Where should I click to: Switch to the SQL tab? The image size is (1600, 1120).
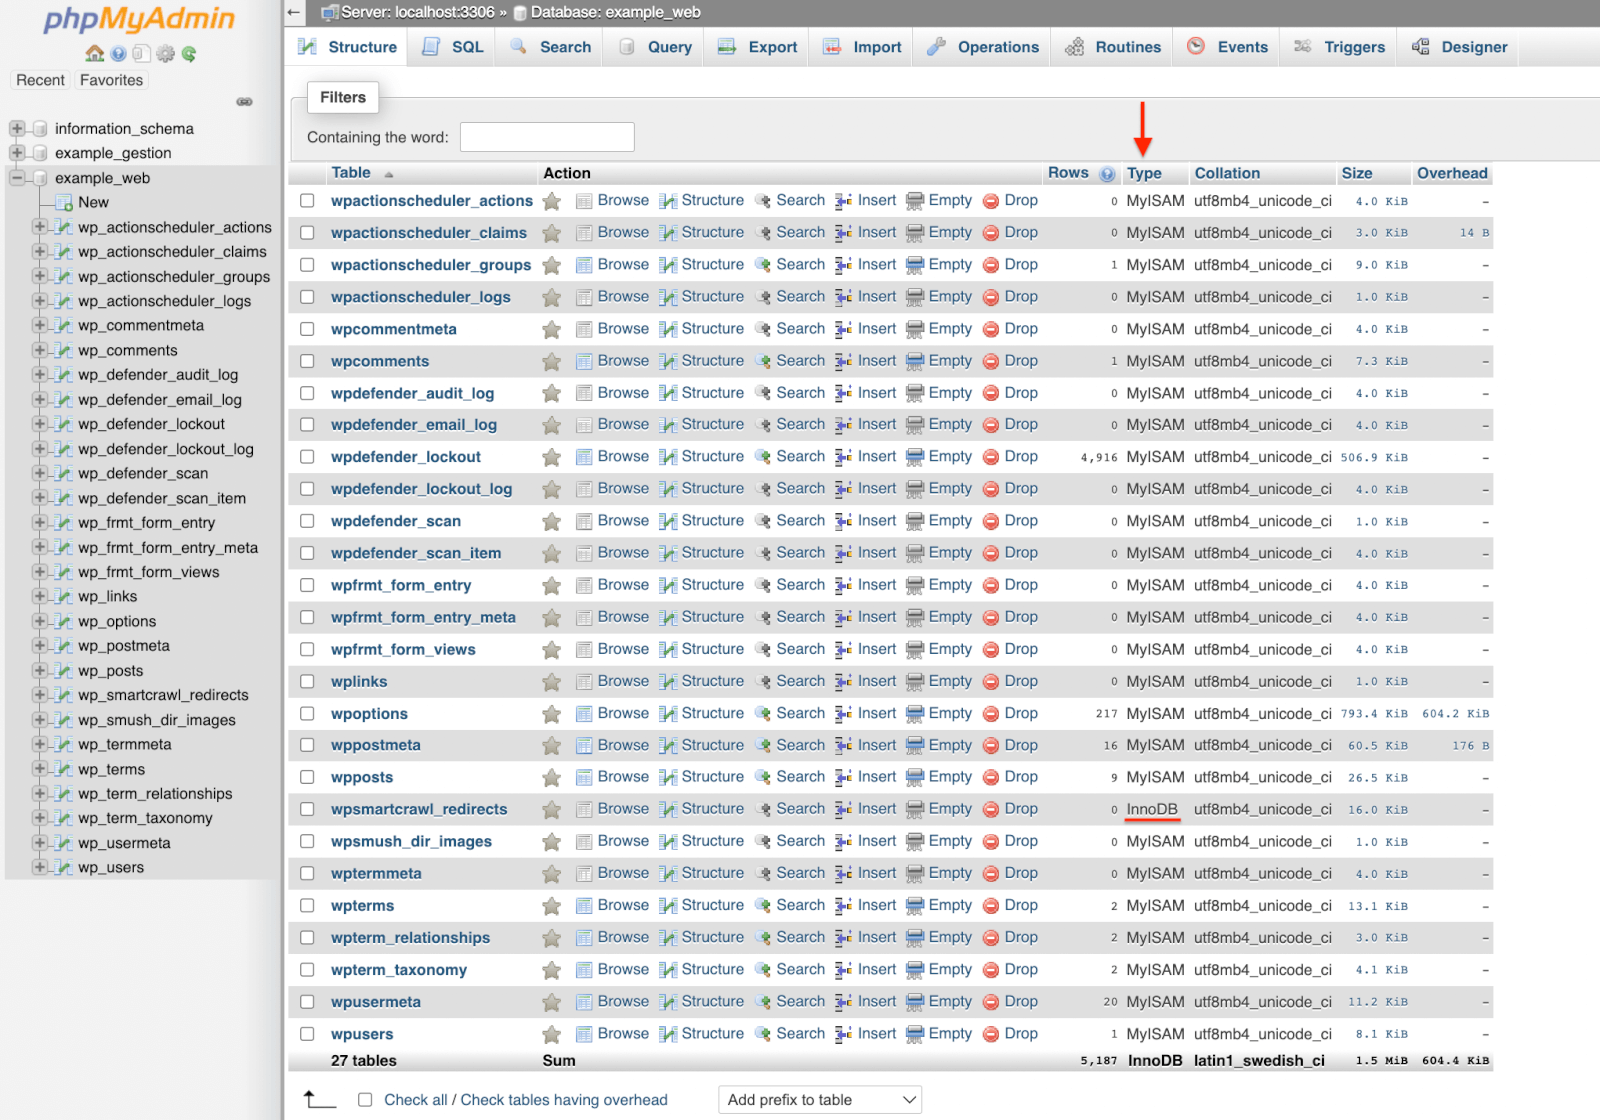click(x=452, y=46)
